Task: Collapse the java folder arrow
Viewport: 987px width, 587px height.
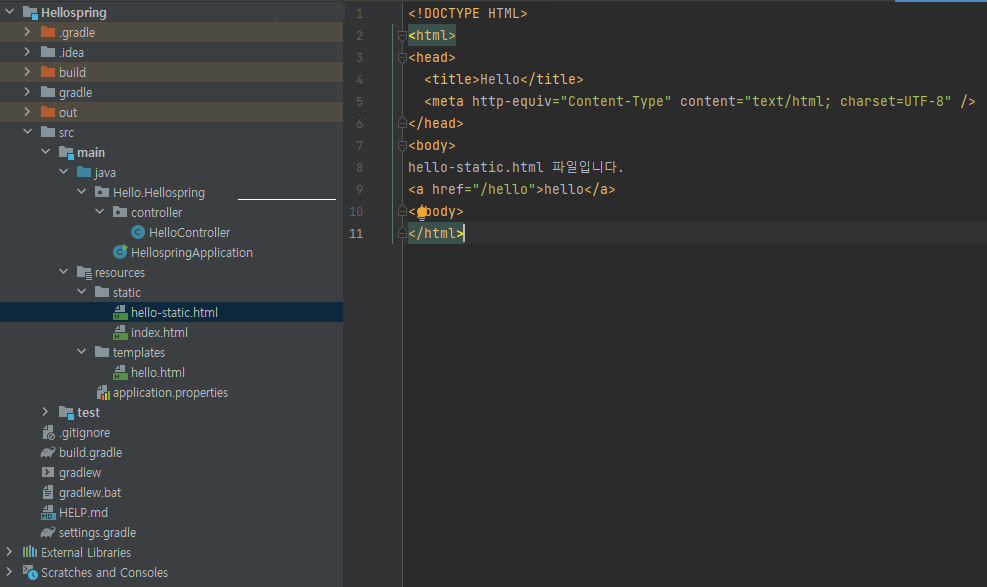Action: coord(64,172)
